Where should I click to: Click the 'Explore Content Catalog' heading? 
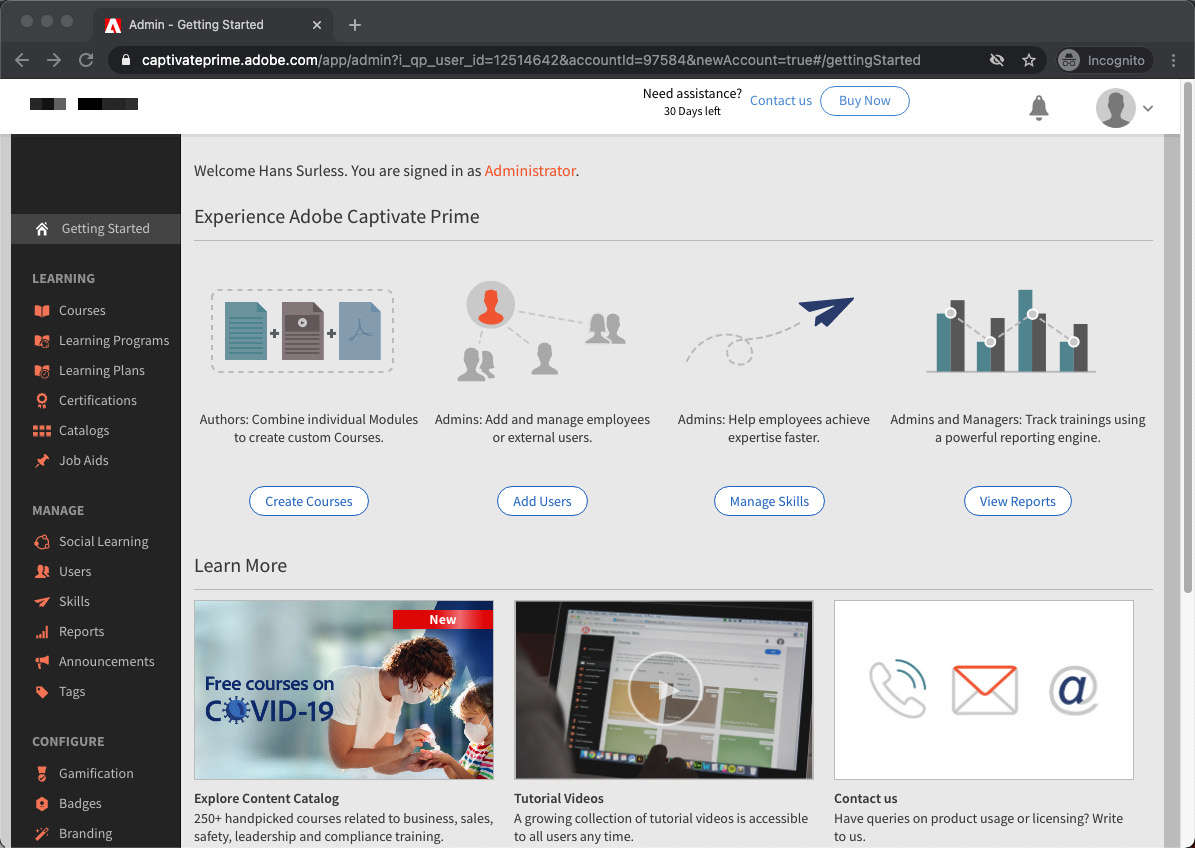(x=266, y=798)
